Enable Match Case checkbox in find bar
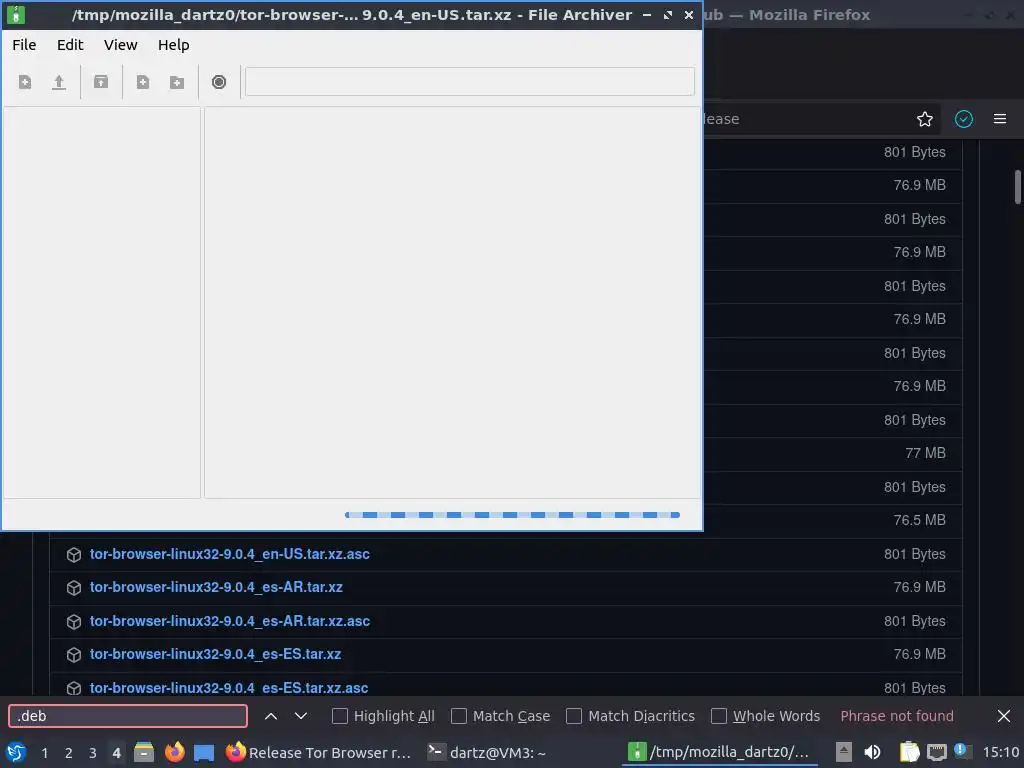 pos(459,716)
